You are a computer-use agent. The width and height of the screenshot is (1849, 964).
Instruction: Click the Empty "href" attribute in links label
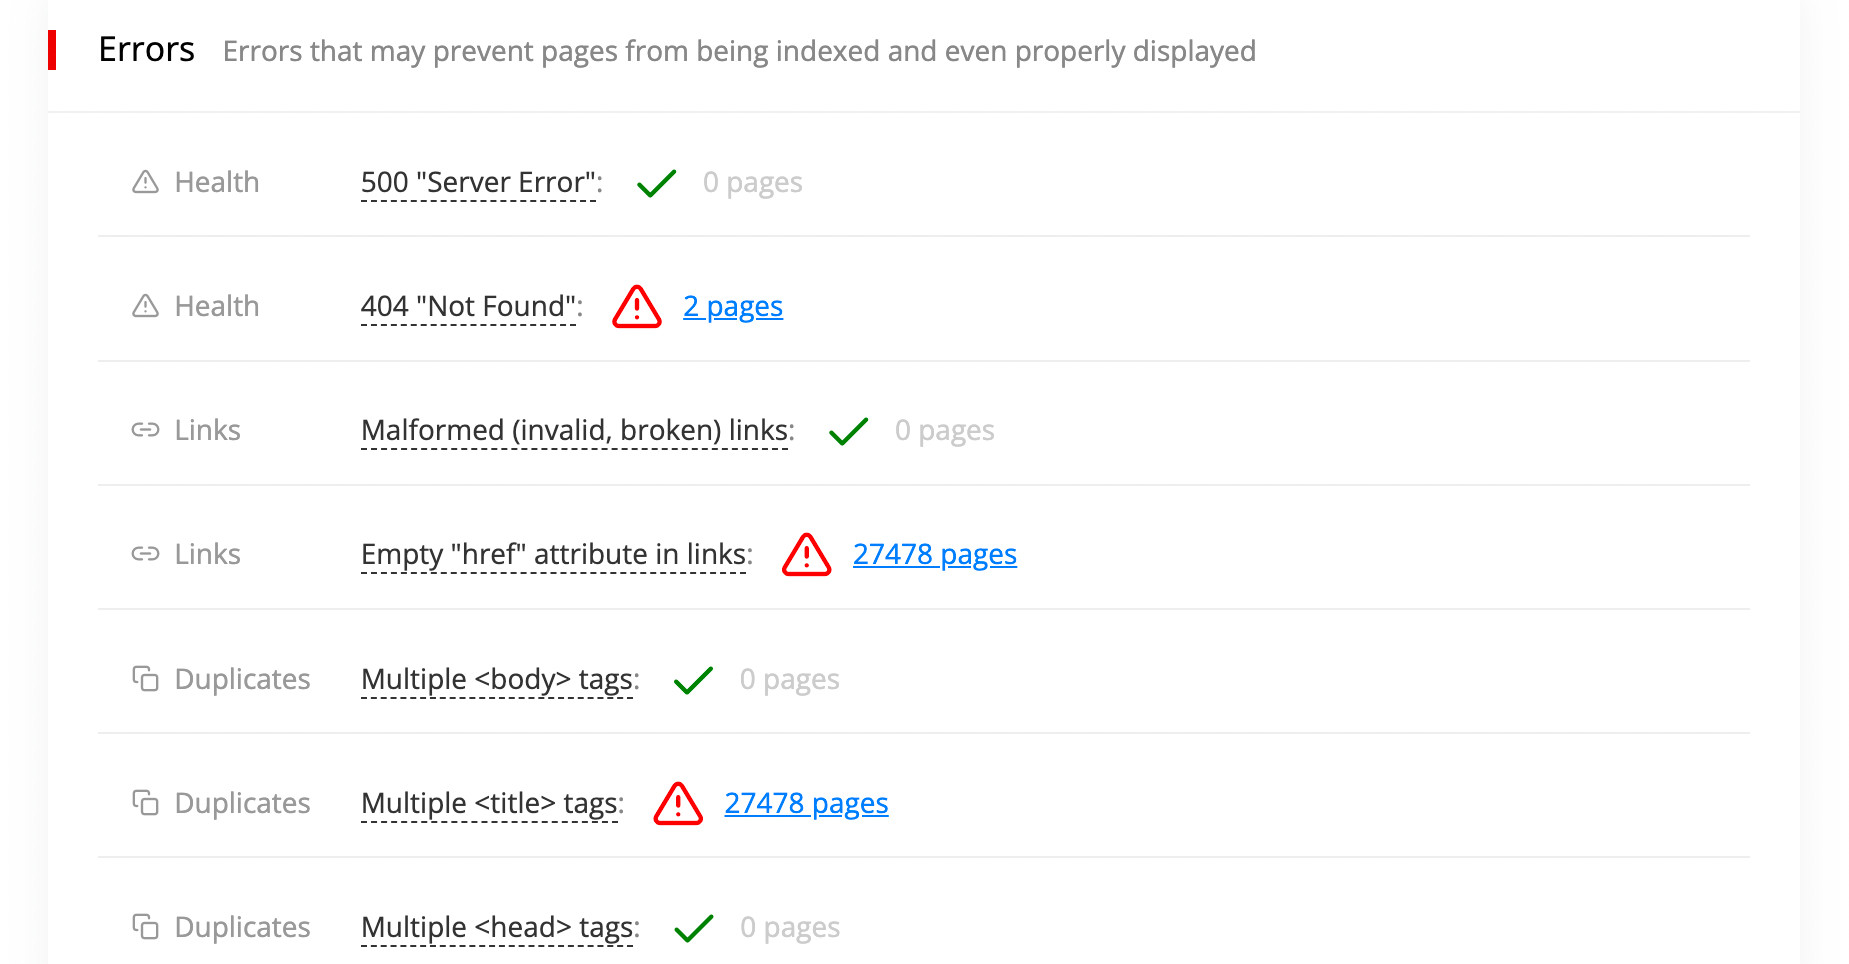554,554
